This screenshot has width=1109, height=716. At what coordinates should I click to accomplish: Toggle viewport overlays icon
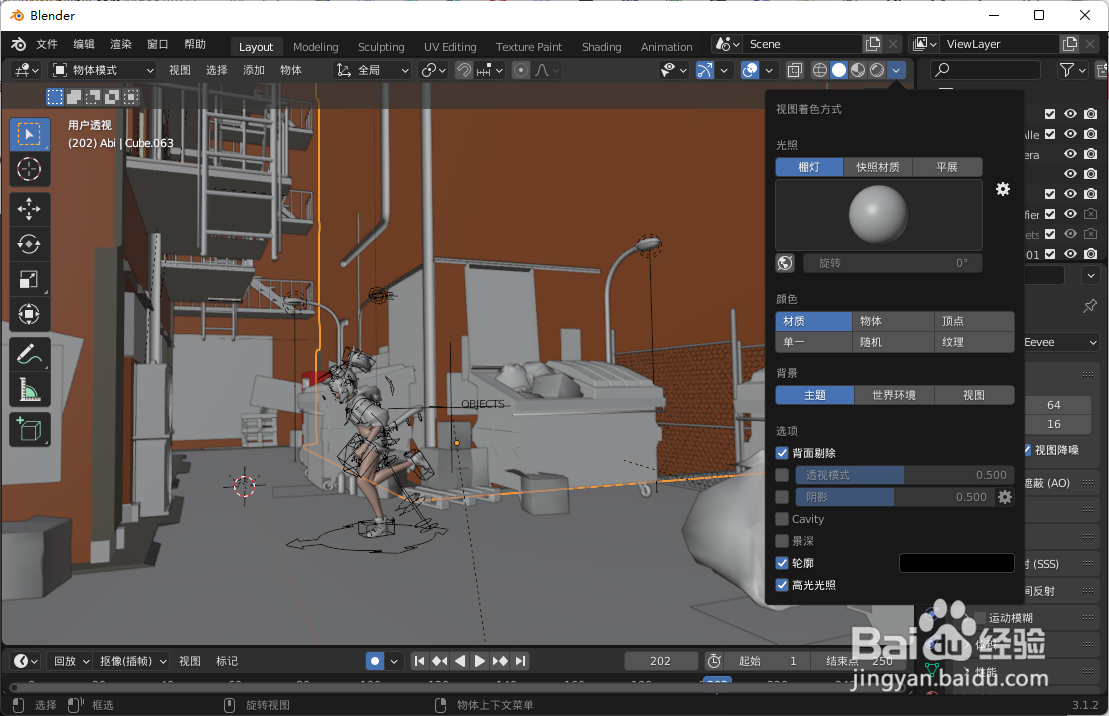[750, 70]
